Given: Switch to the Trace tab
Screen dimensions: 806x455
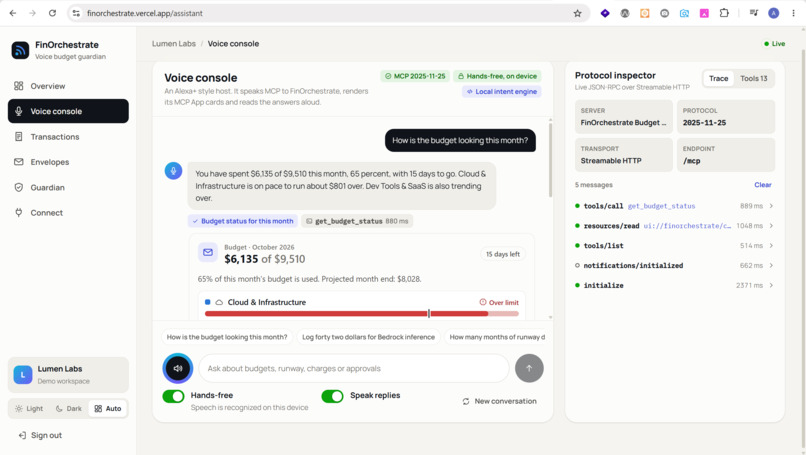Looking at the screenshot, I should point(718,79).
